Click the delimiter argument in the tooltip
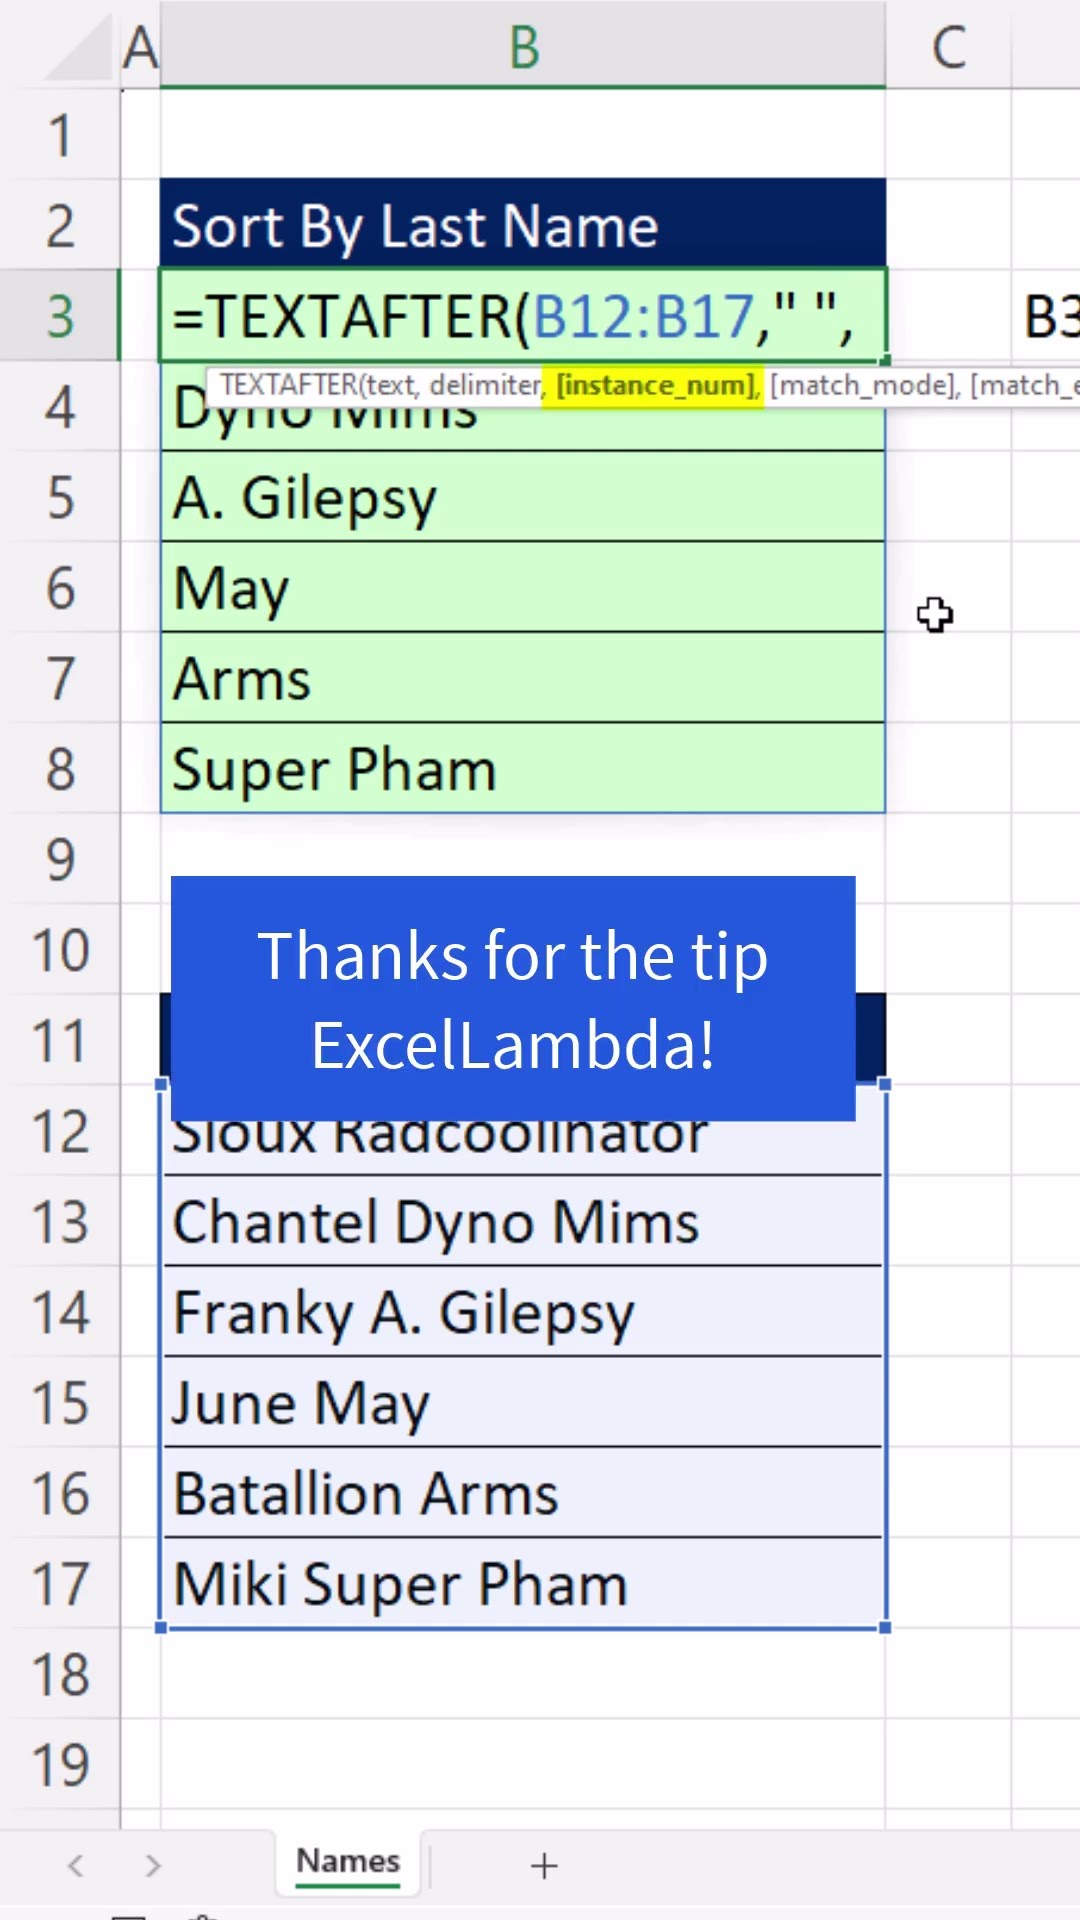 (486, 385)
